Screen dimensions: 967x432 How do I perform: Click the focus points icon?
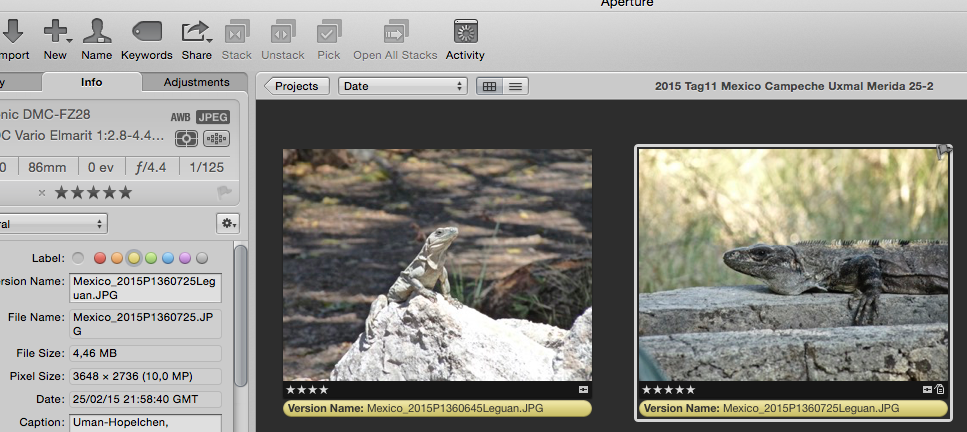216,138
